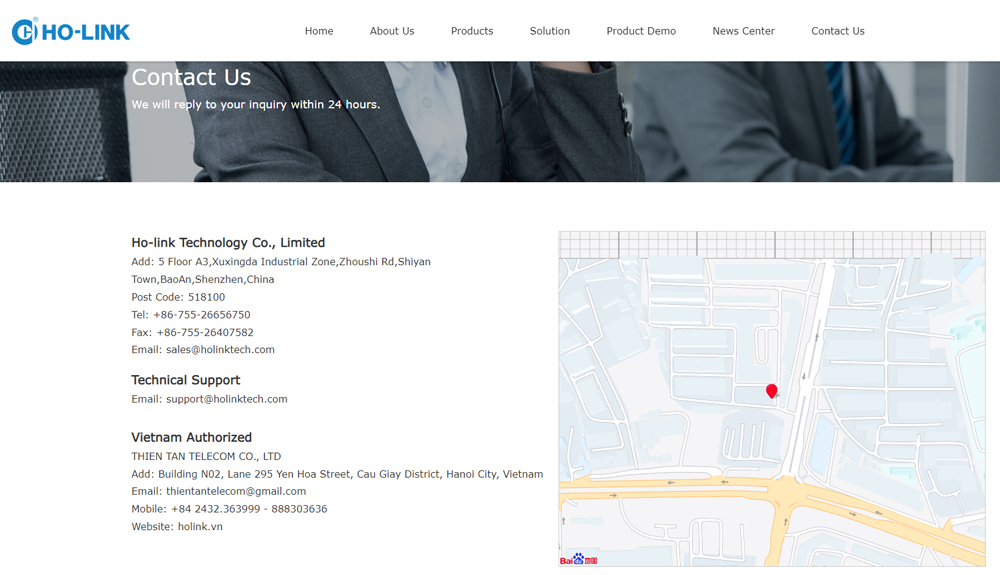The height and width of the screenshot is (575, 1000).
Task: Select Solution in the top navigation
Action: tap(550, 31)
